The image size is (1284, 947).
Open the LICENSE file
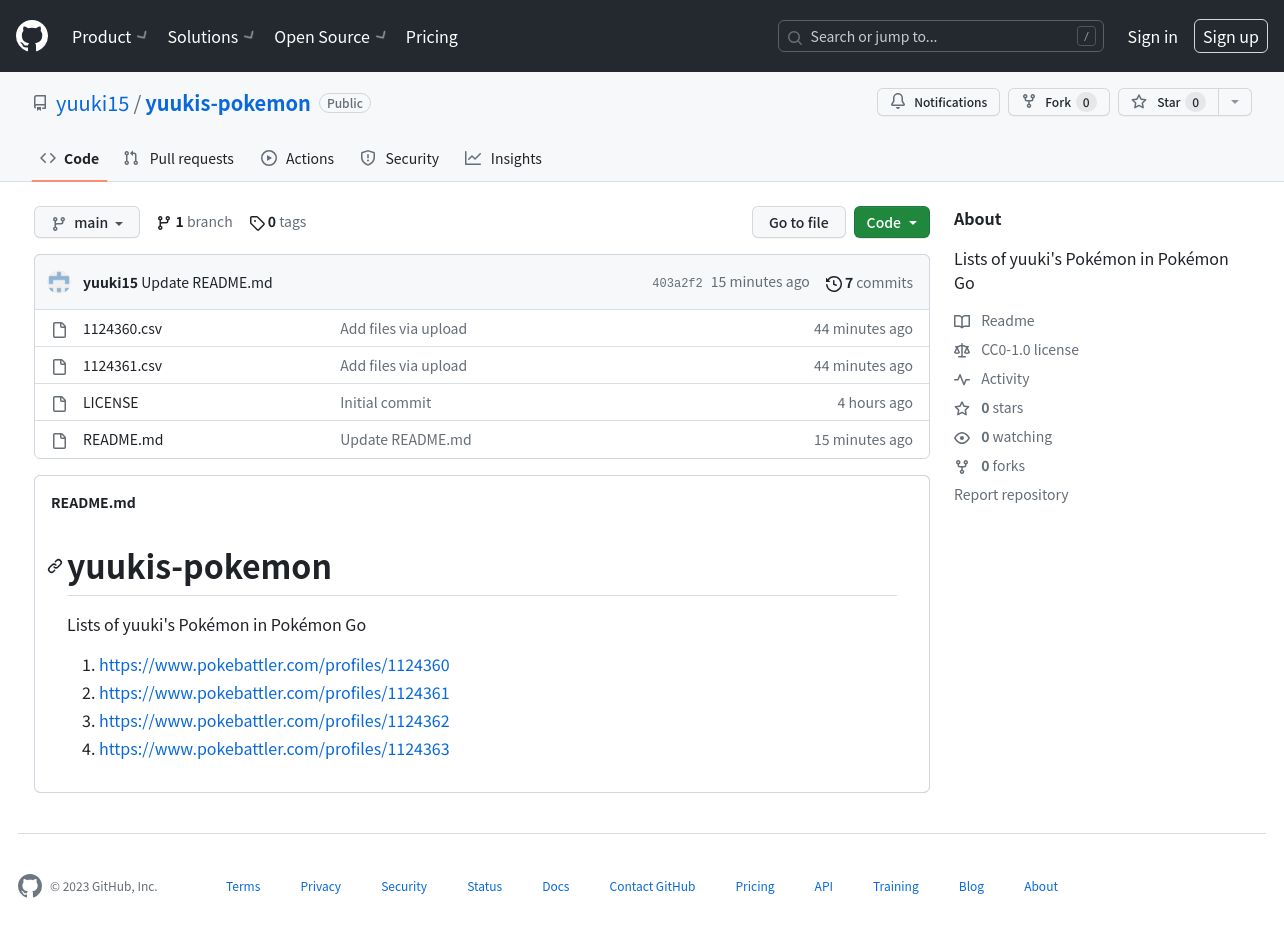point(111,402)
